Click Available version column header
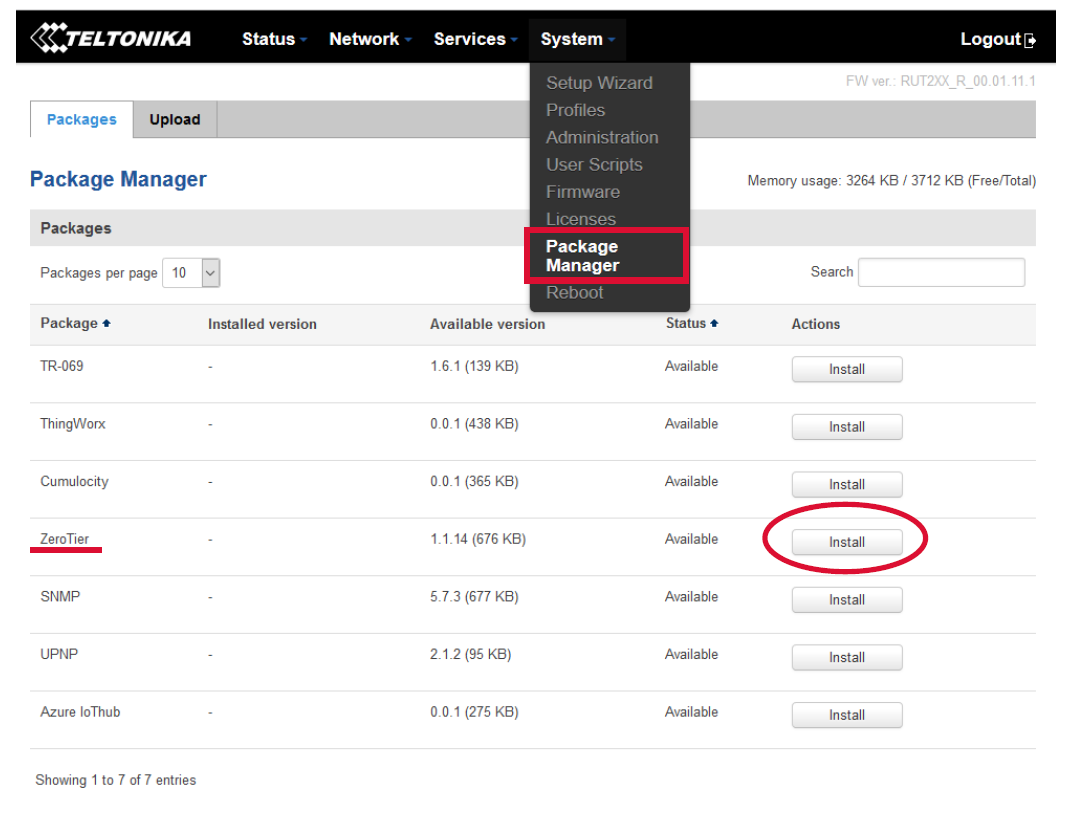The image size is (1071, 813). pos(487,324)
